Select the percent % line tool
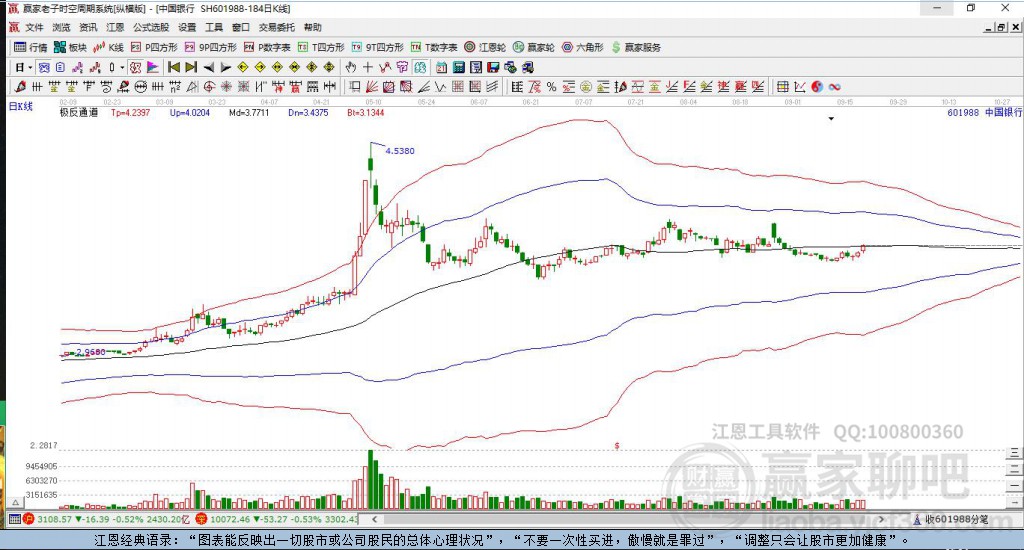Image resolution: width=1024 pixels, height=550 pixels. tap(551, 86)
